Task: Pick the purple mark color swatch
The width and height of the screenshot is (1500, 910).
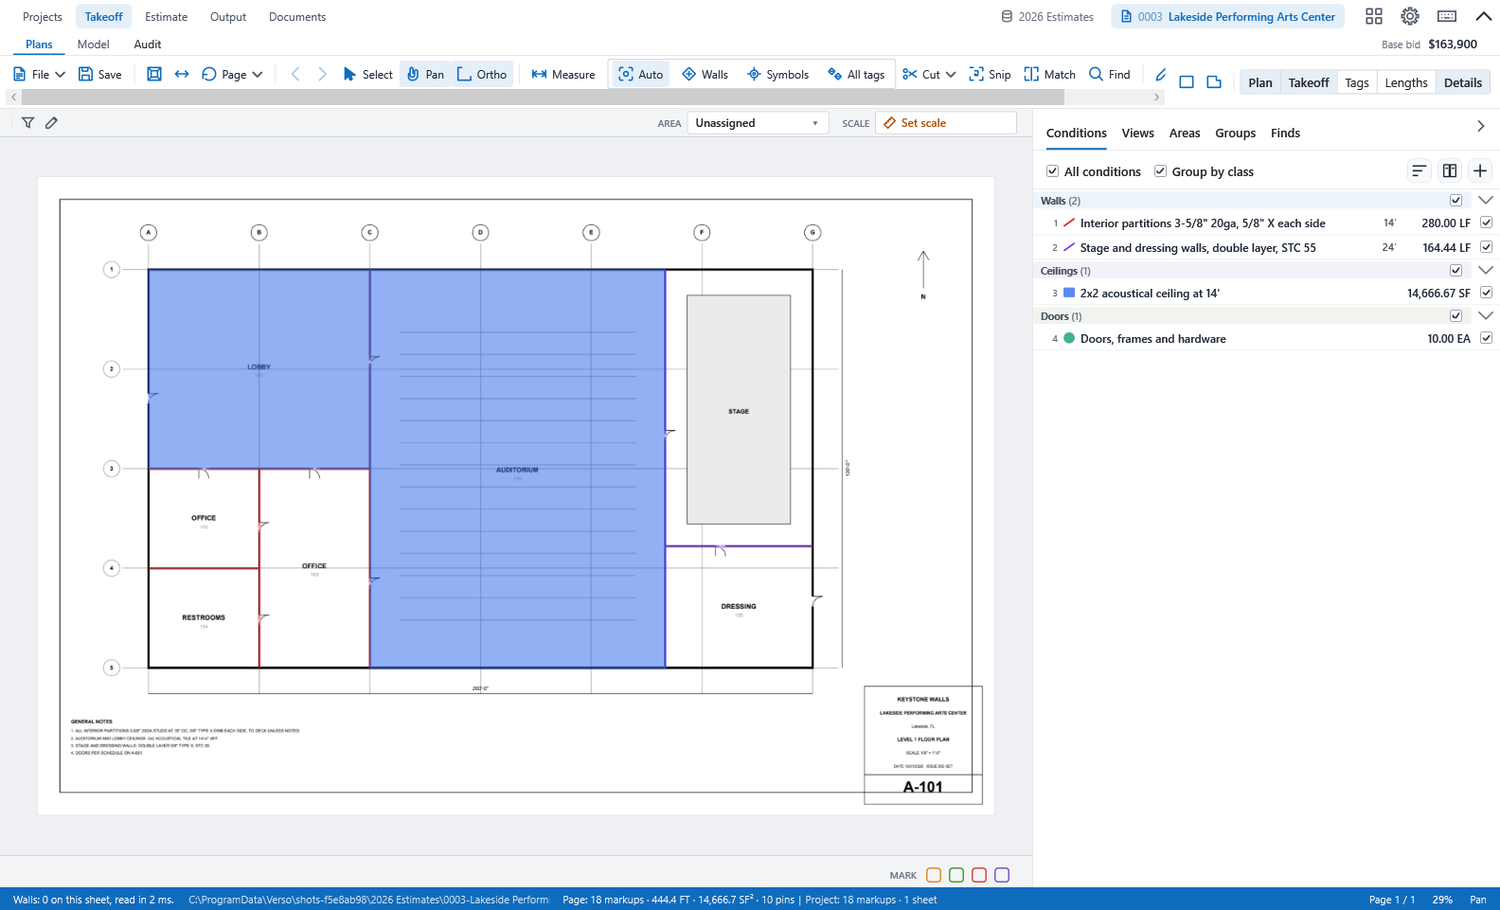Action: (x=1002, y=875)
